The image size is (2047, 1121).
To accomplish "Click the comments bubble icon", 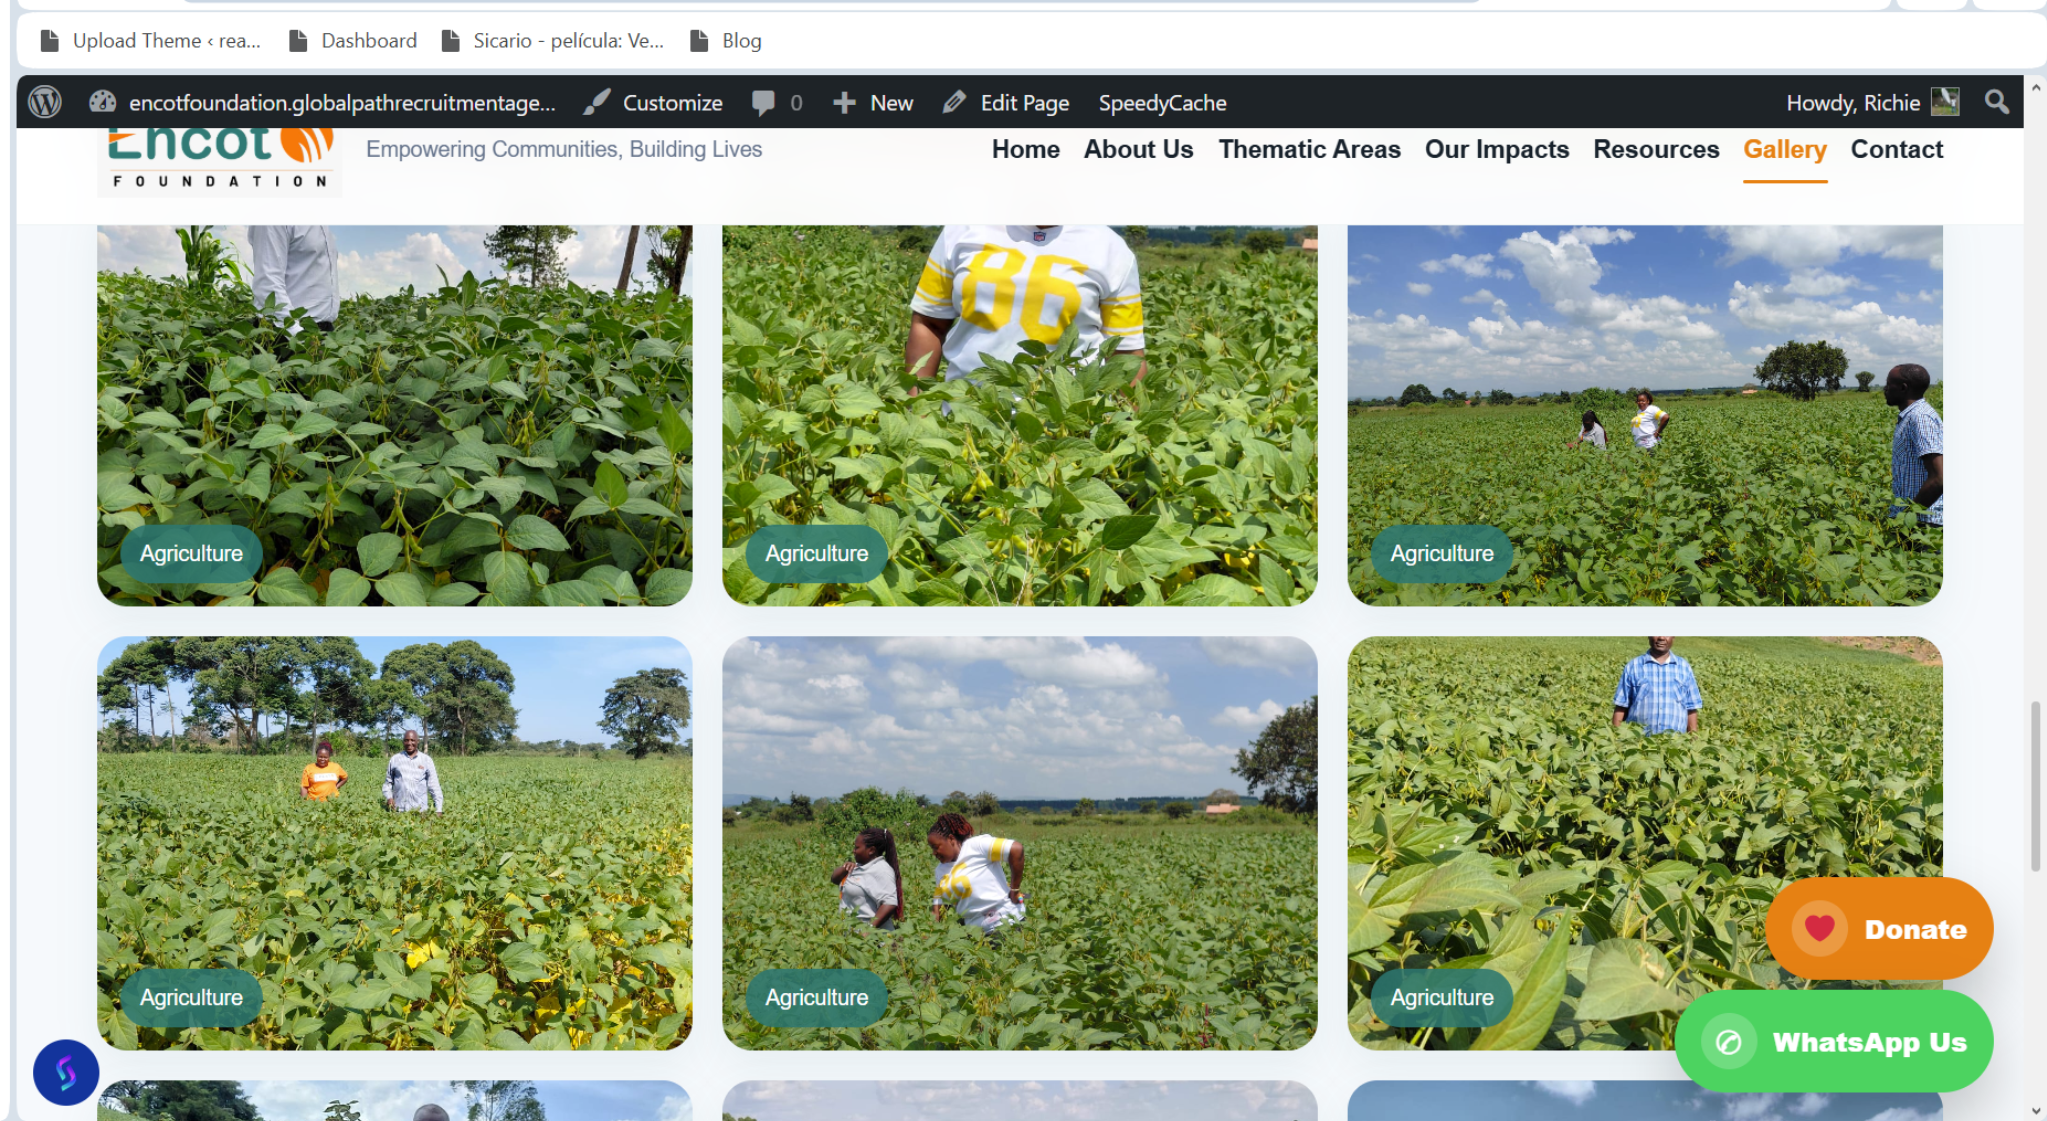I will click(x=763, y=102).
